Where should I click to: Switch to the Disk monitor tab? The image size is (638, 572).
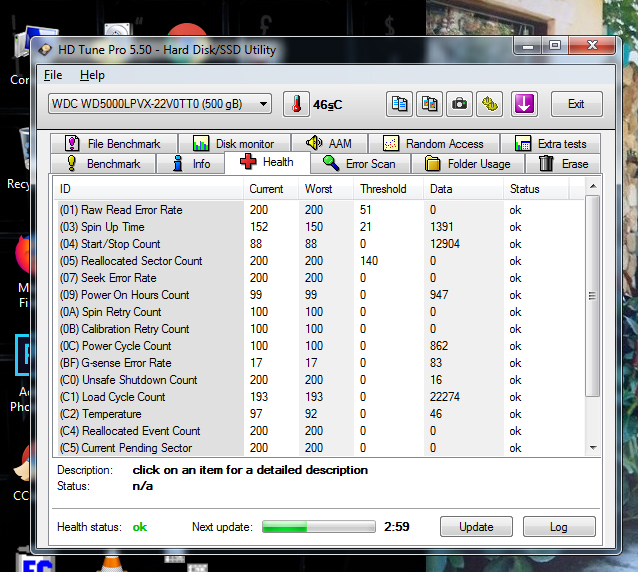235,144
